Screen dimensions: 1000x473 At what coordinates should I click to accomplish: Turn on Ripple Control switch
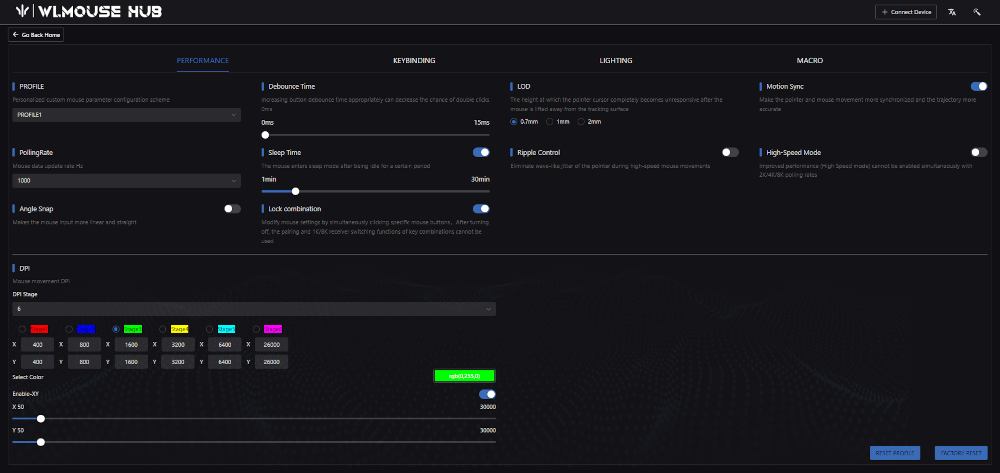tap(730, 152)
